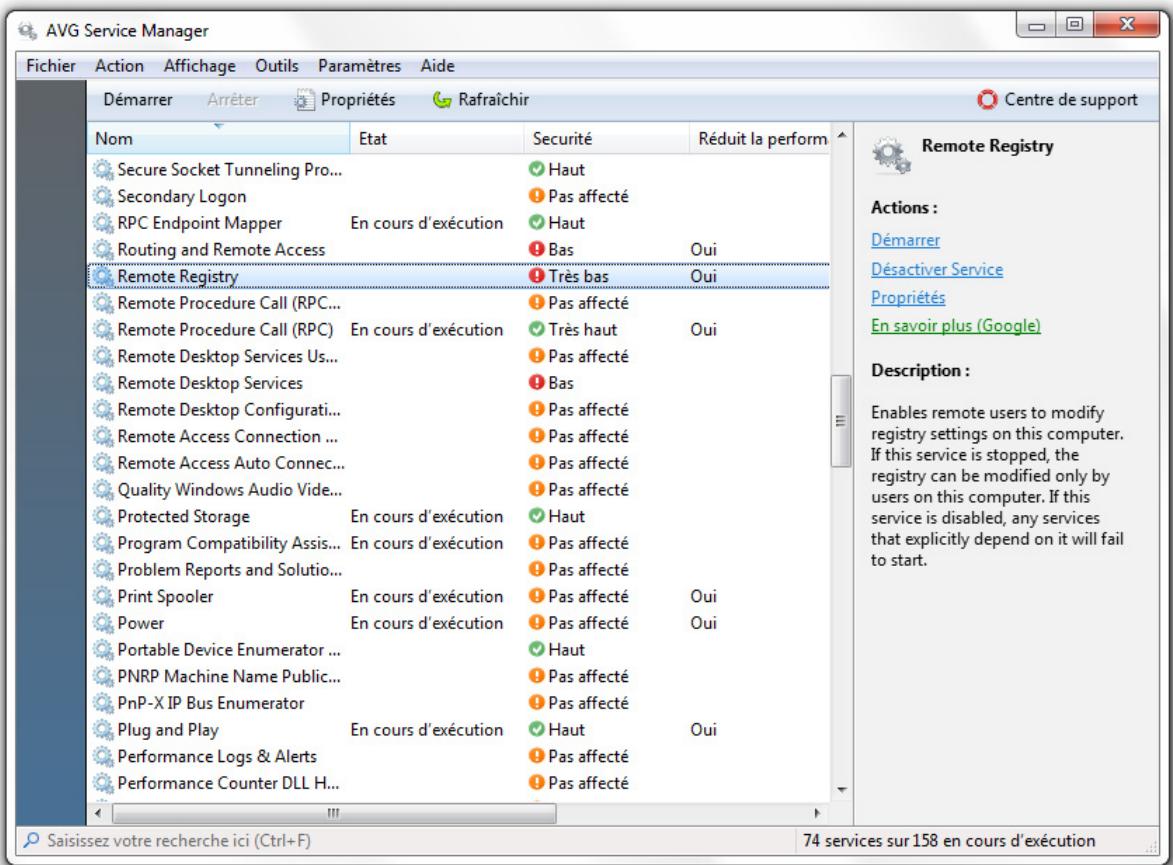The width and height of the screenshot is (1173, 865).
Task: Click the red Centre de support lifebuoy icon
Action: [x=987, y=100]
